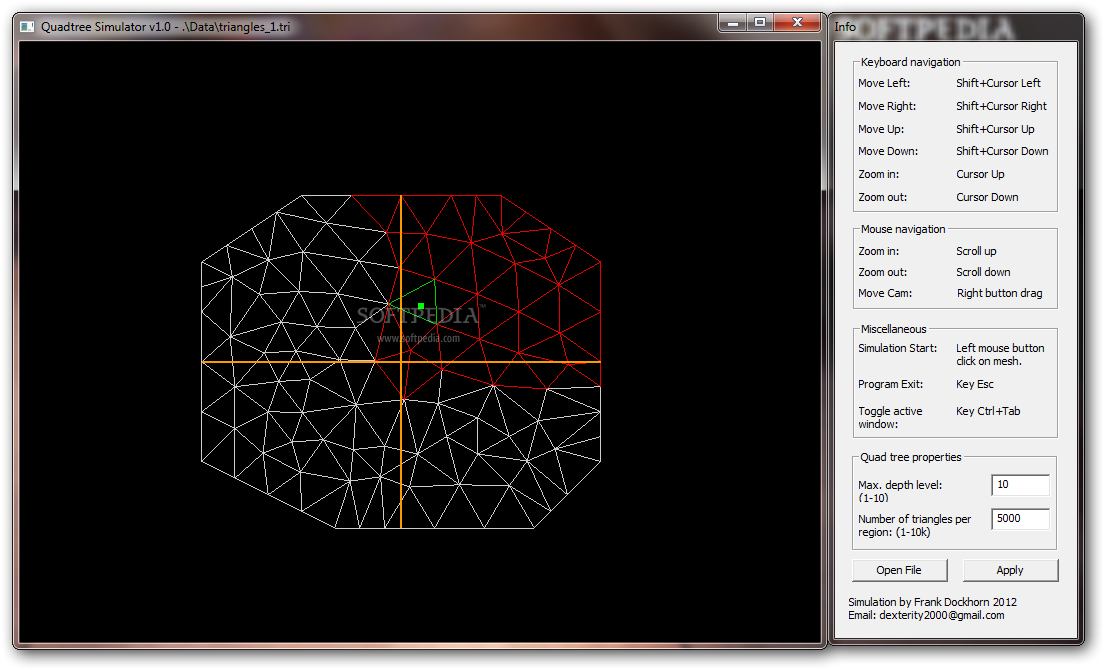Click the 'Move Left:' label

884,83
